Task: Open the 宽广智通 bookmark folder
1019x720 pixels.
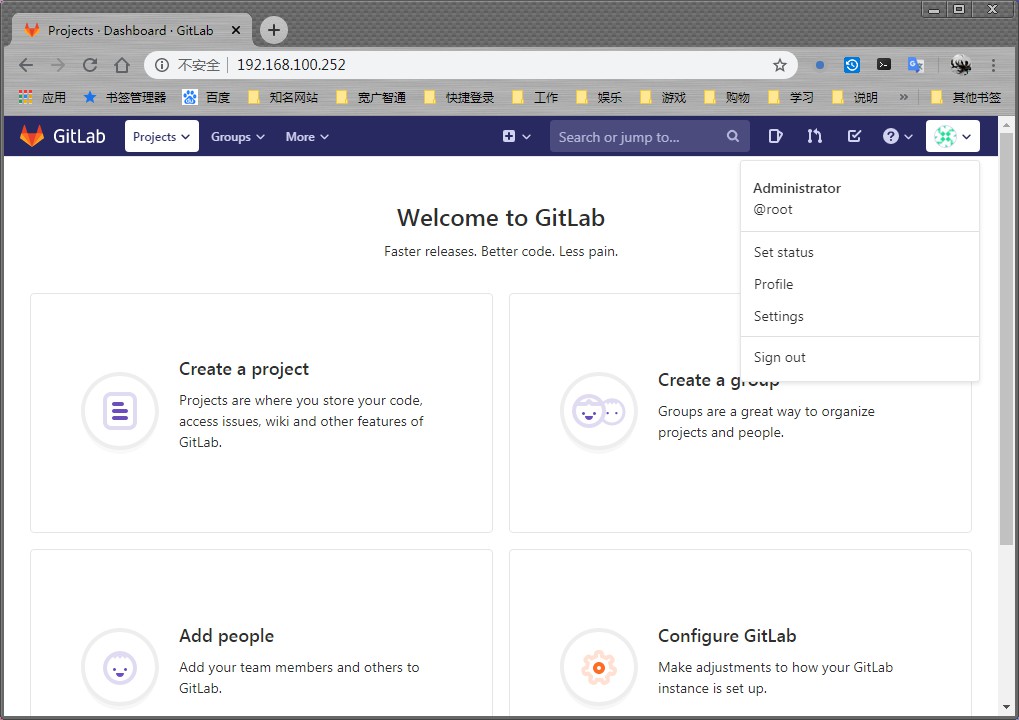Action: tap(371, 97)
